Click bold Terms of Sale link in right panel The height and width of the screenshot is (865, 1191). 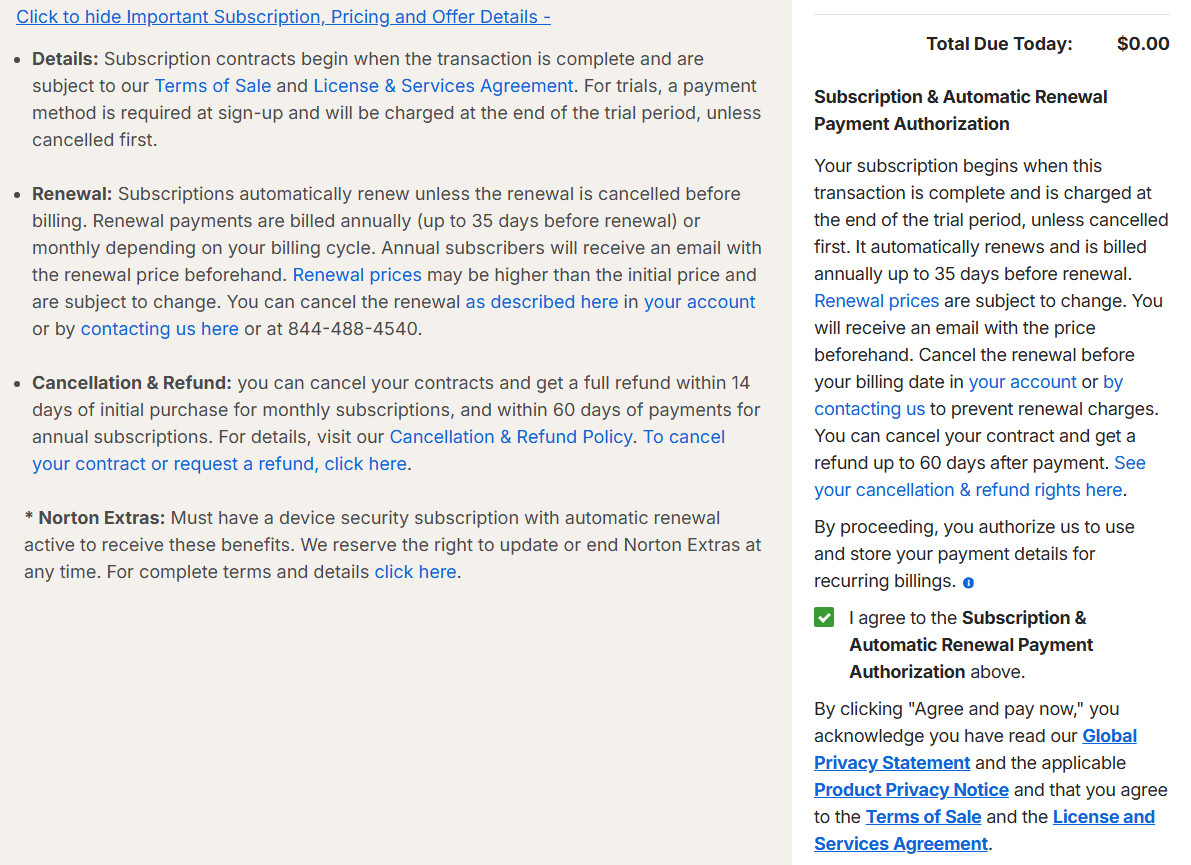(923, 817)
